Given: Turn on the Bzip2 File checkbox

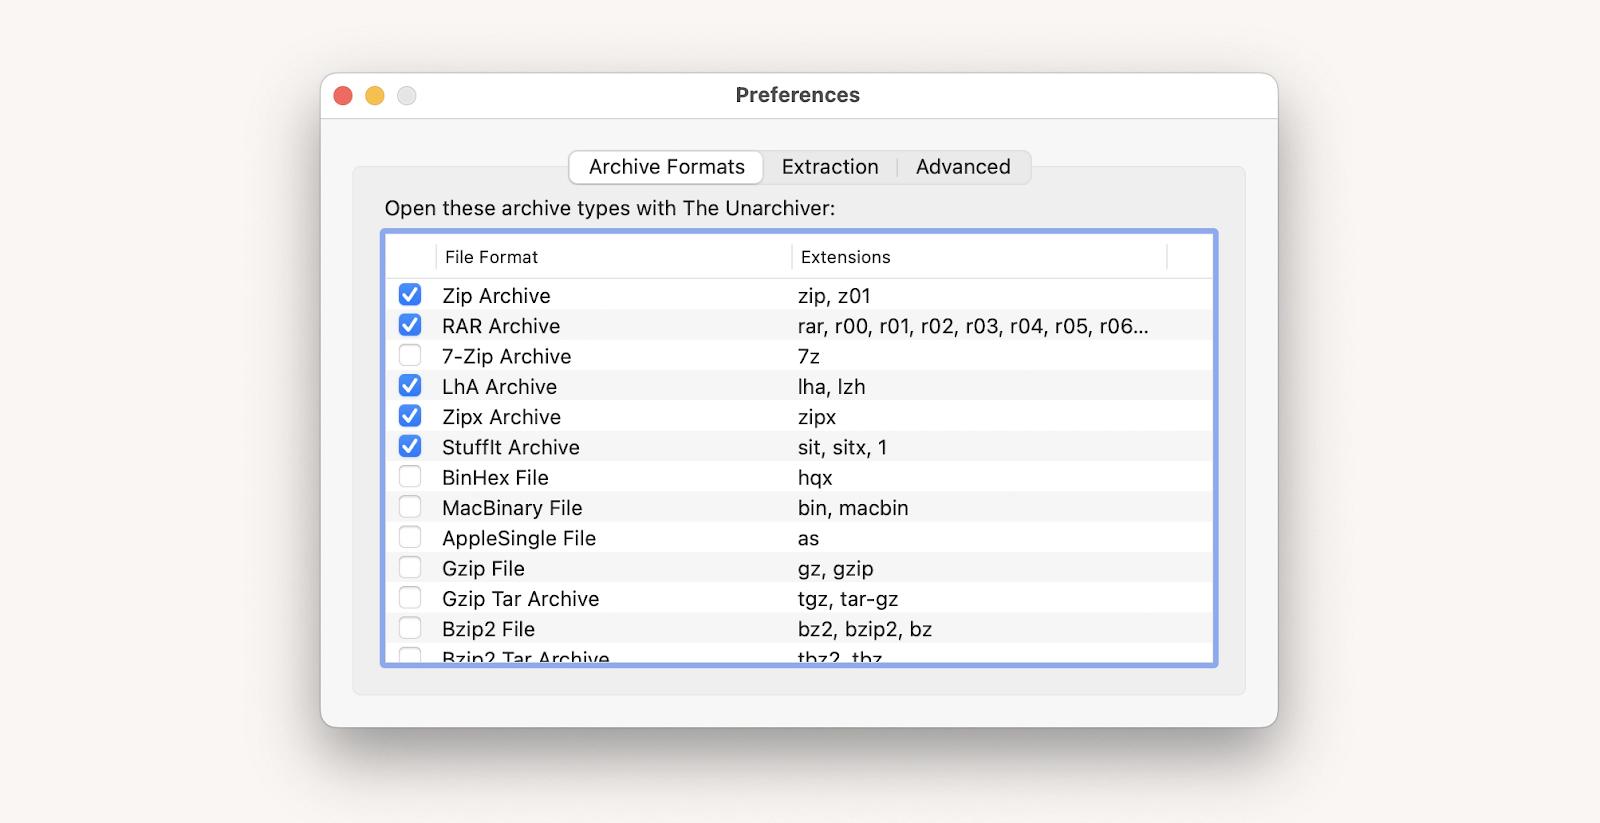Looking at the screenshot, I should (410, 628).
